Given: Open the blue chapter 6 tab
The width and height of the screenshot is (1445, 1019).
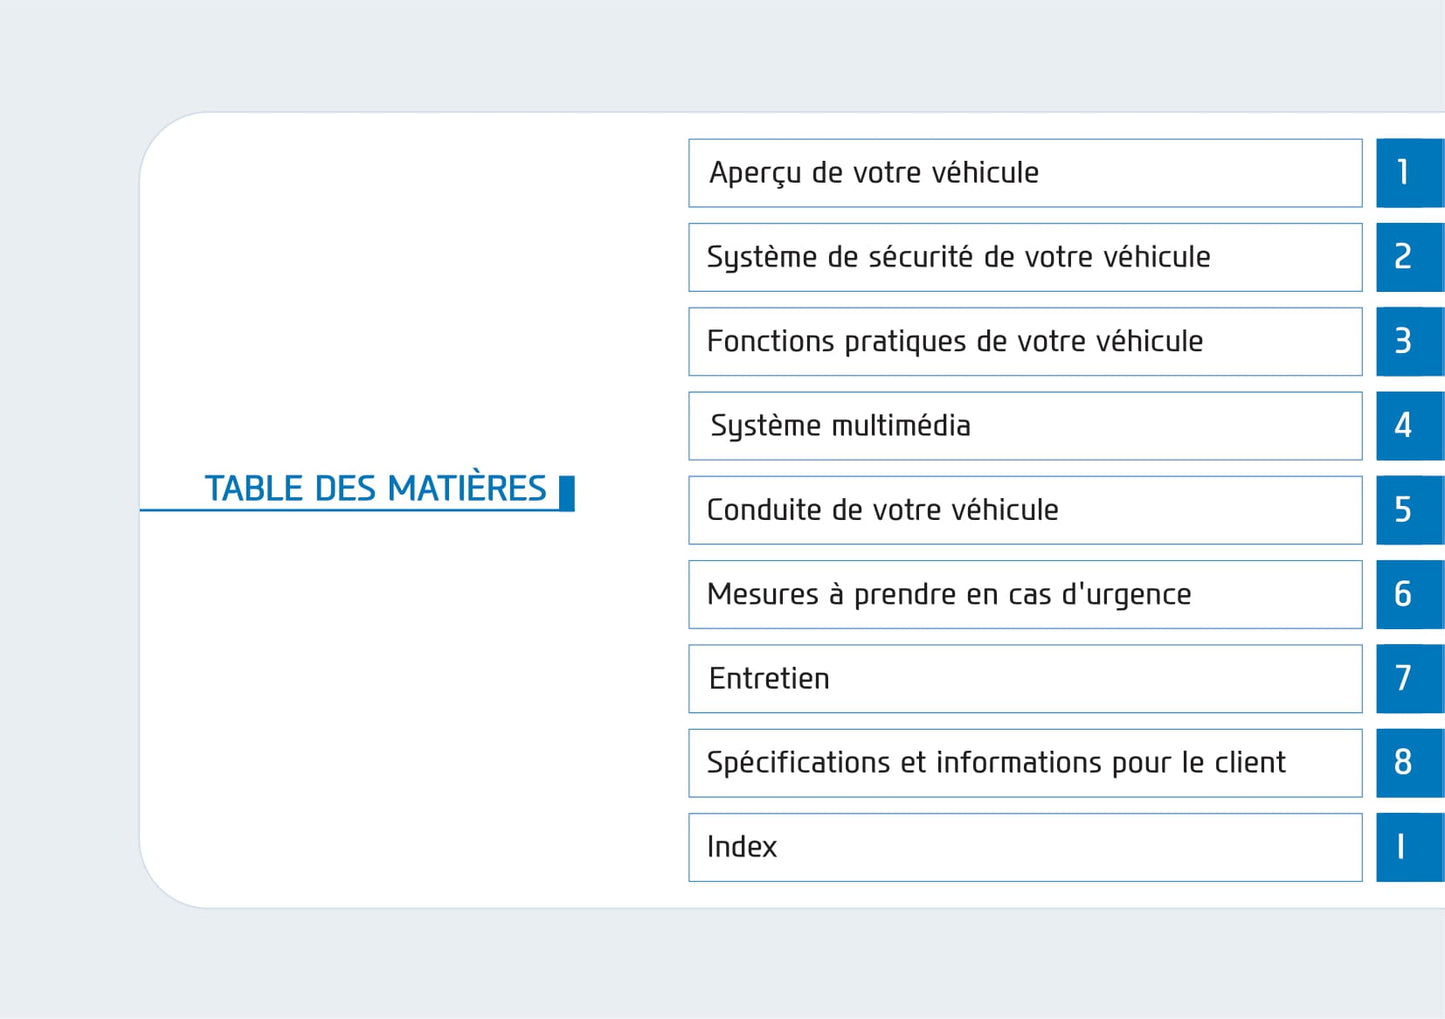Looking at the screenshot, I should [1409, 595].
